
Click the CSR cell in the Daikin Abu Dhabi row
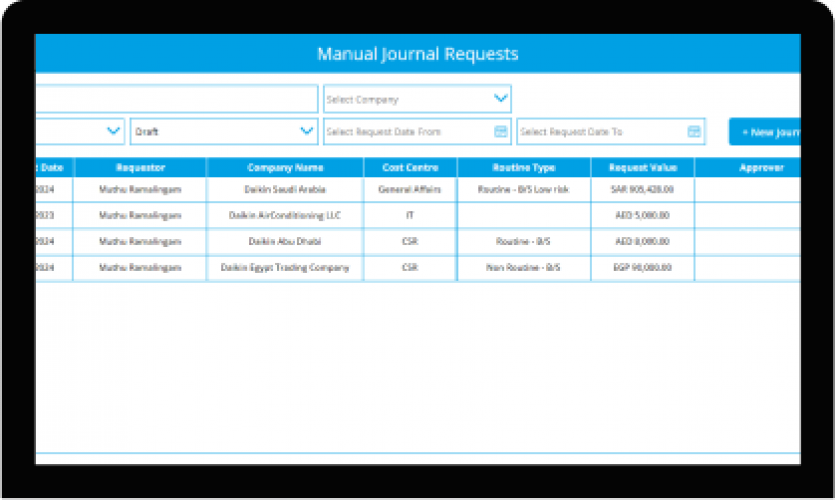click(x=410, y=241)
